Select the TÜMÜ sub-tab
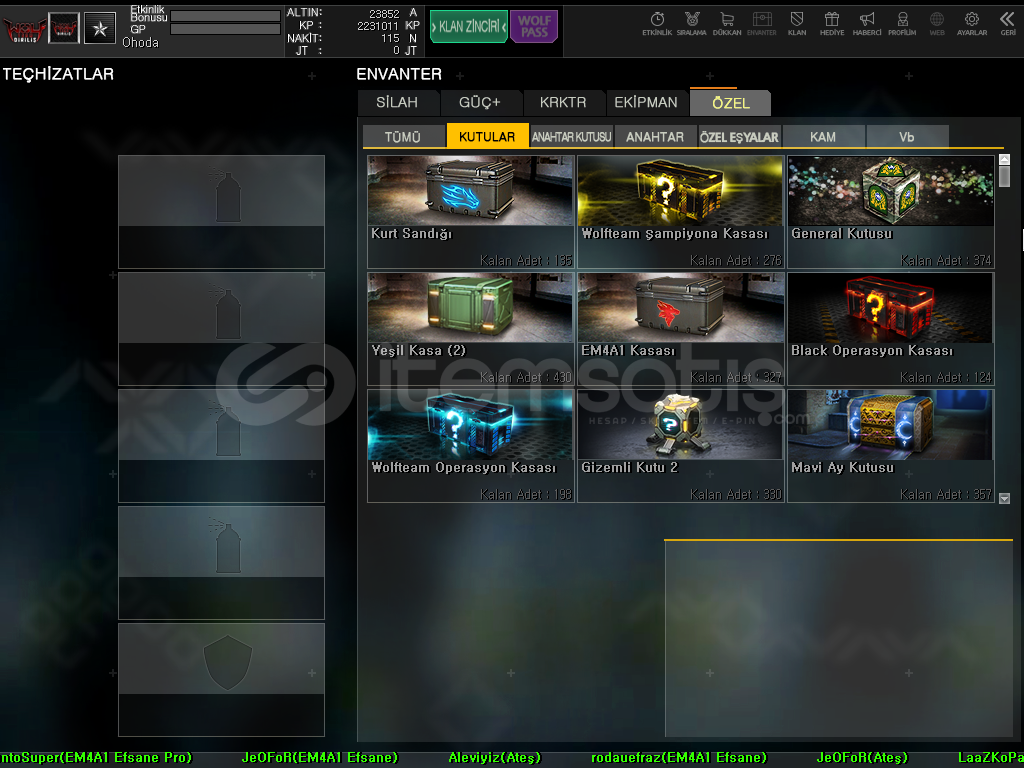 point(403,137)
